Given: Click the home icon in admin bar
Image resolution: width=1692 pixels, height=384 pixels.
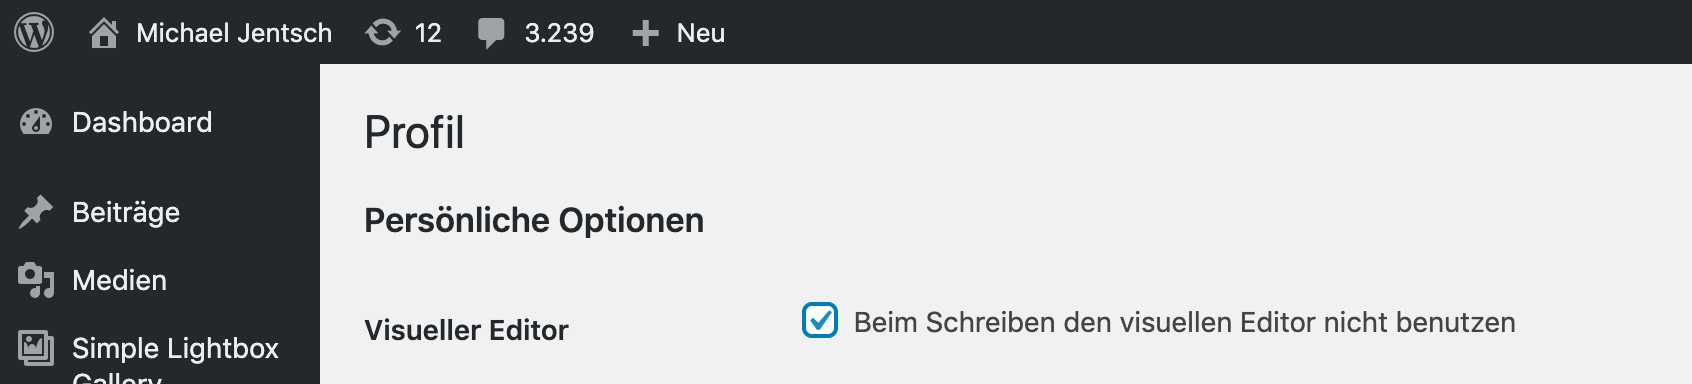Looking at the screenshot, I should (103, 33).
